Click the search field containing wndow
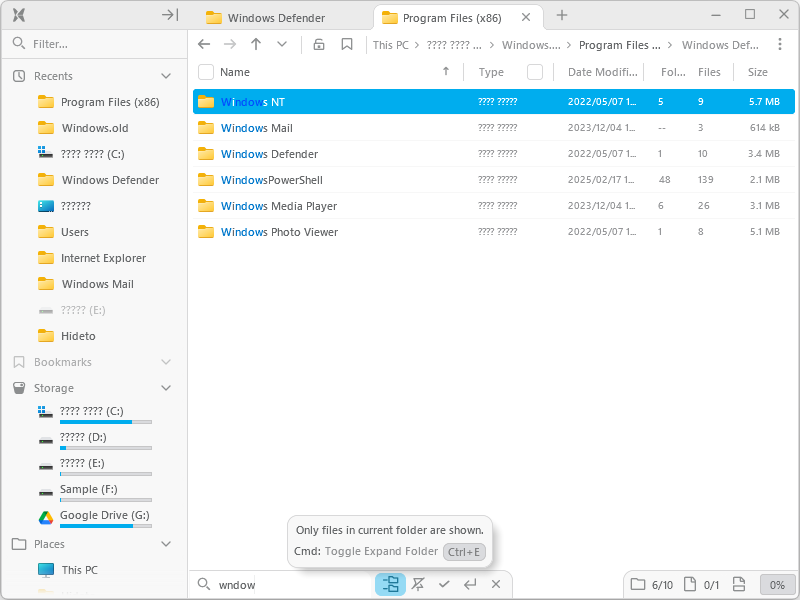 (293, 585)
